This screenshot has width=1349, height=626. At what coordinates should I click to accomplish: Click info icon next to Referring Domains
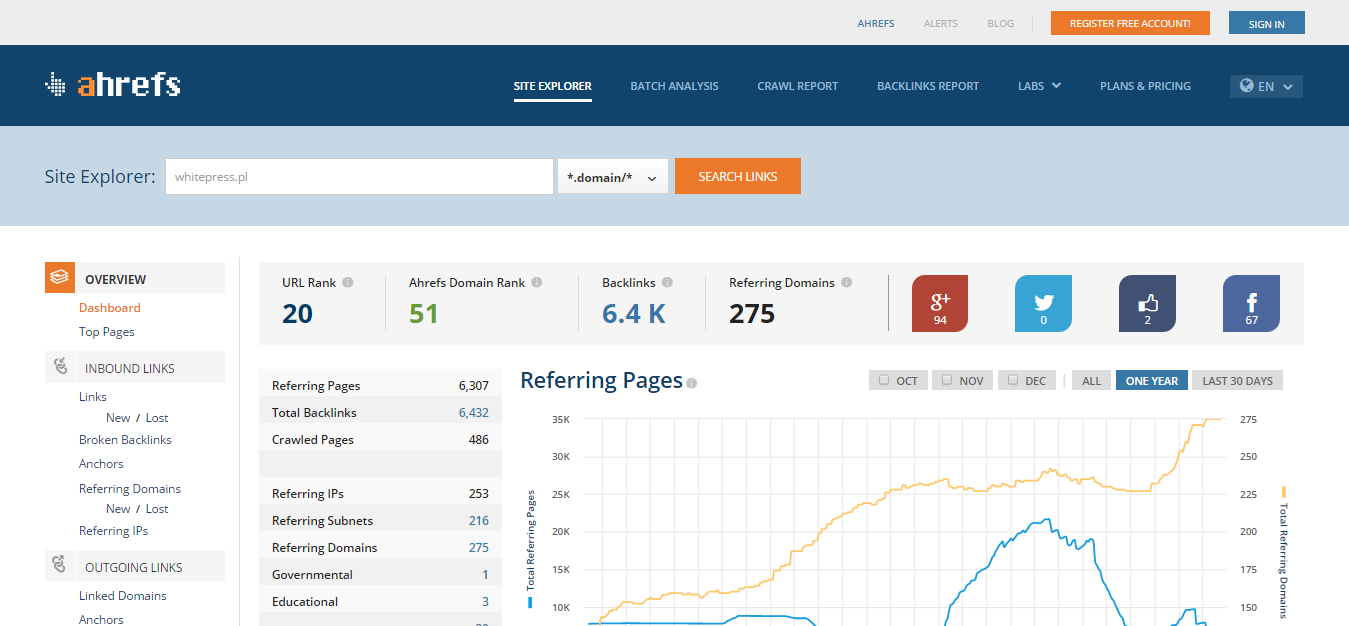pyautogui.click(x=847, y=283)
